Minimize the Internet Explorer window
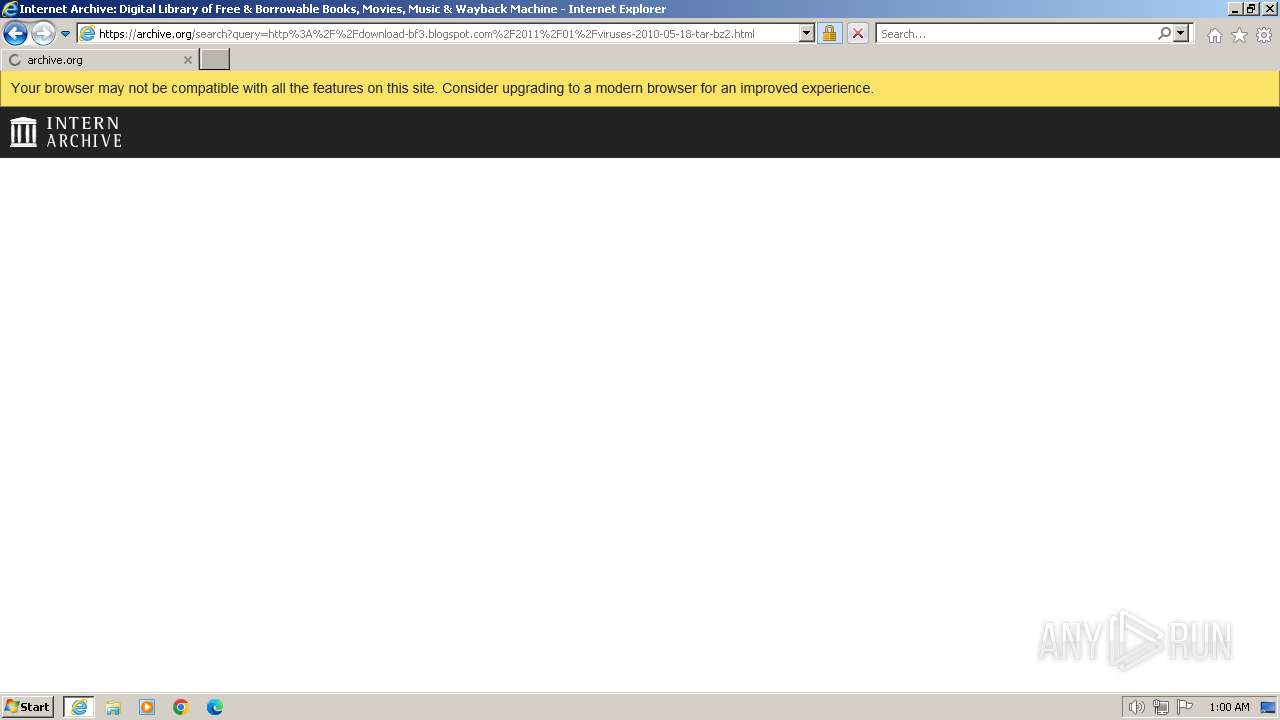 (x=1235, y=9)
